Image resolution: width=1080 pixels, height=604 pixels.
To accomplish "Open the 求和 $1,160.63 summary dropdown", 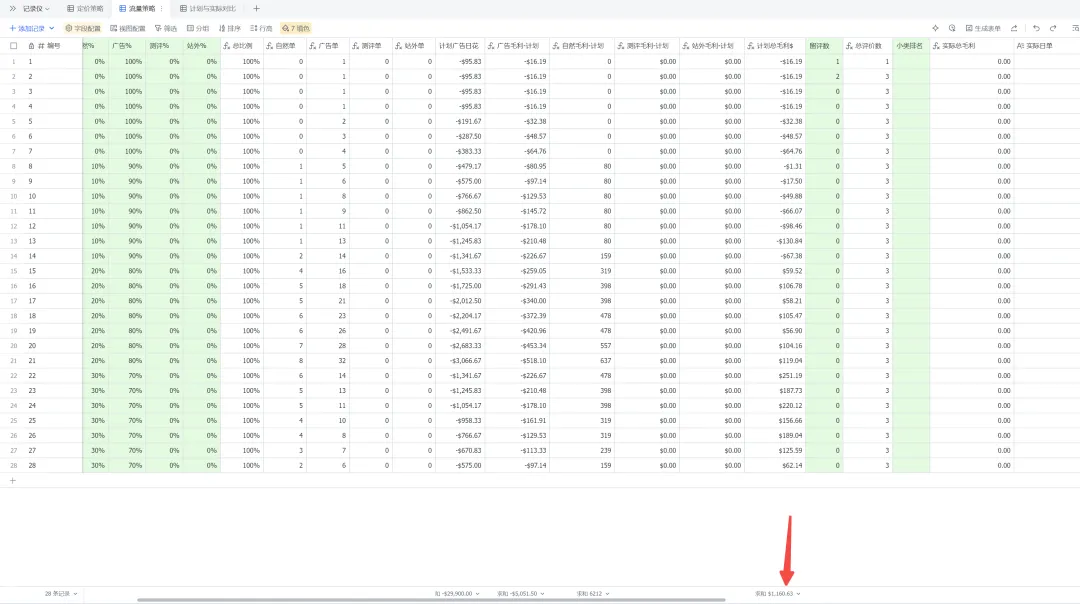I will 777,594.
